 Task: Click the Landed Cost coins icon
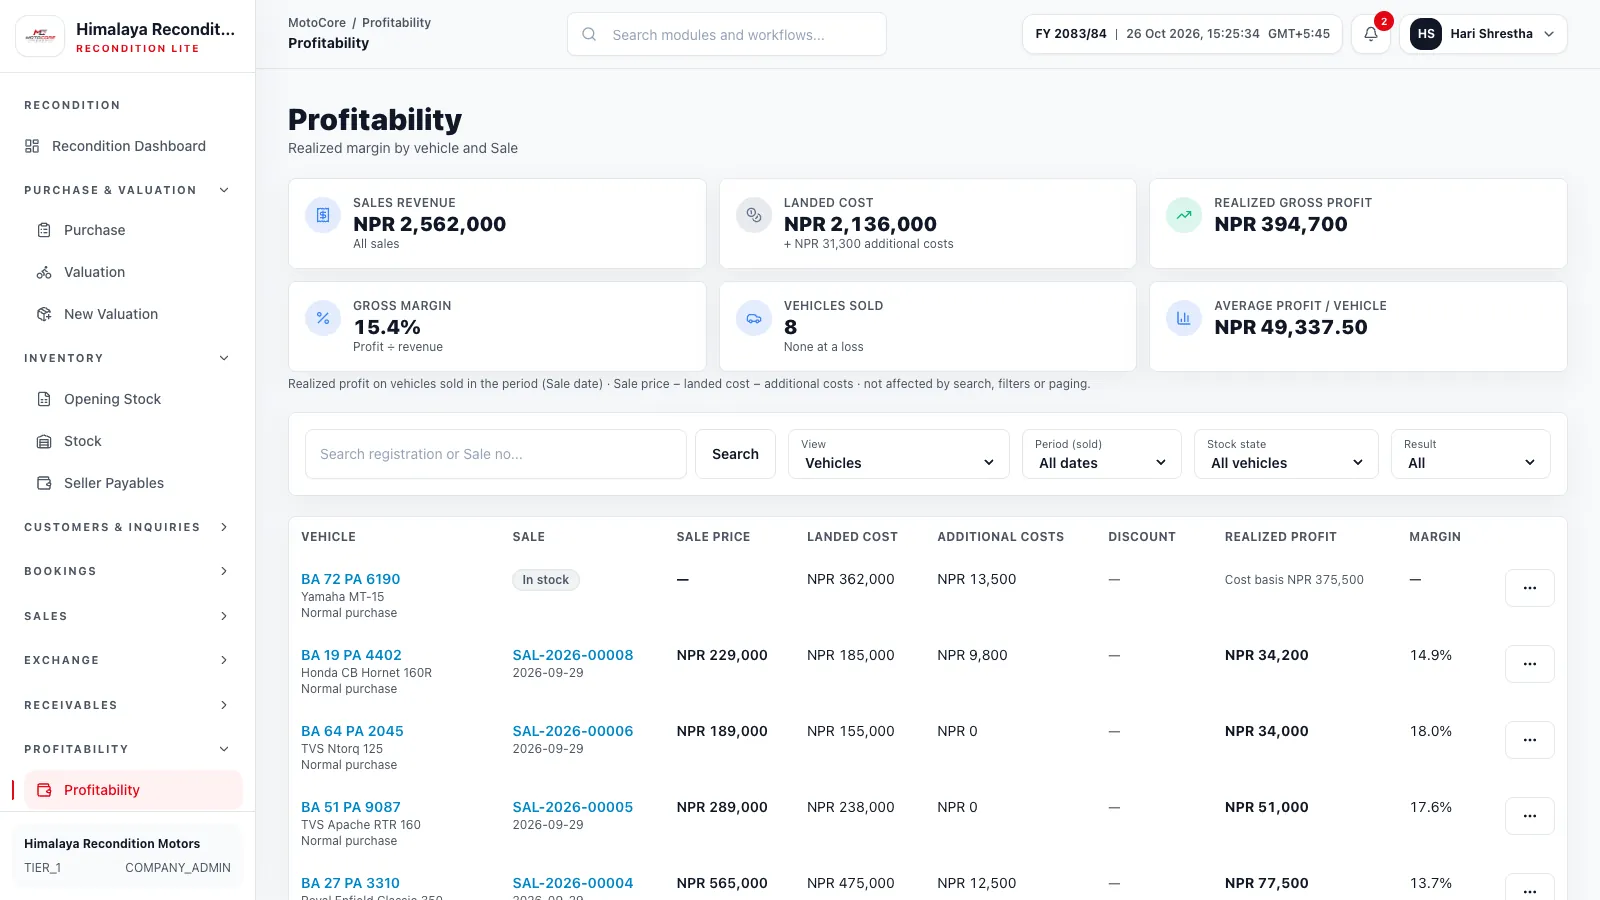point(754,215)
